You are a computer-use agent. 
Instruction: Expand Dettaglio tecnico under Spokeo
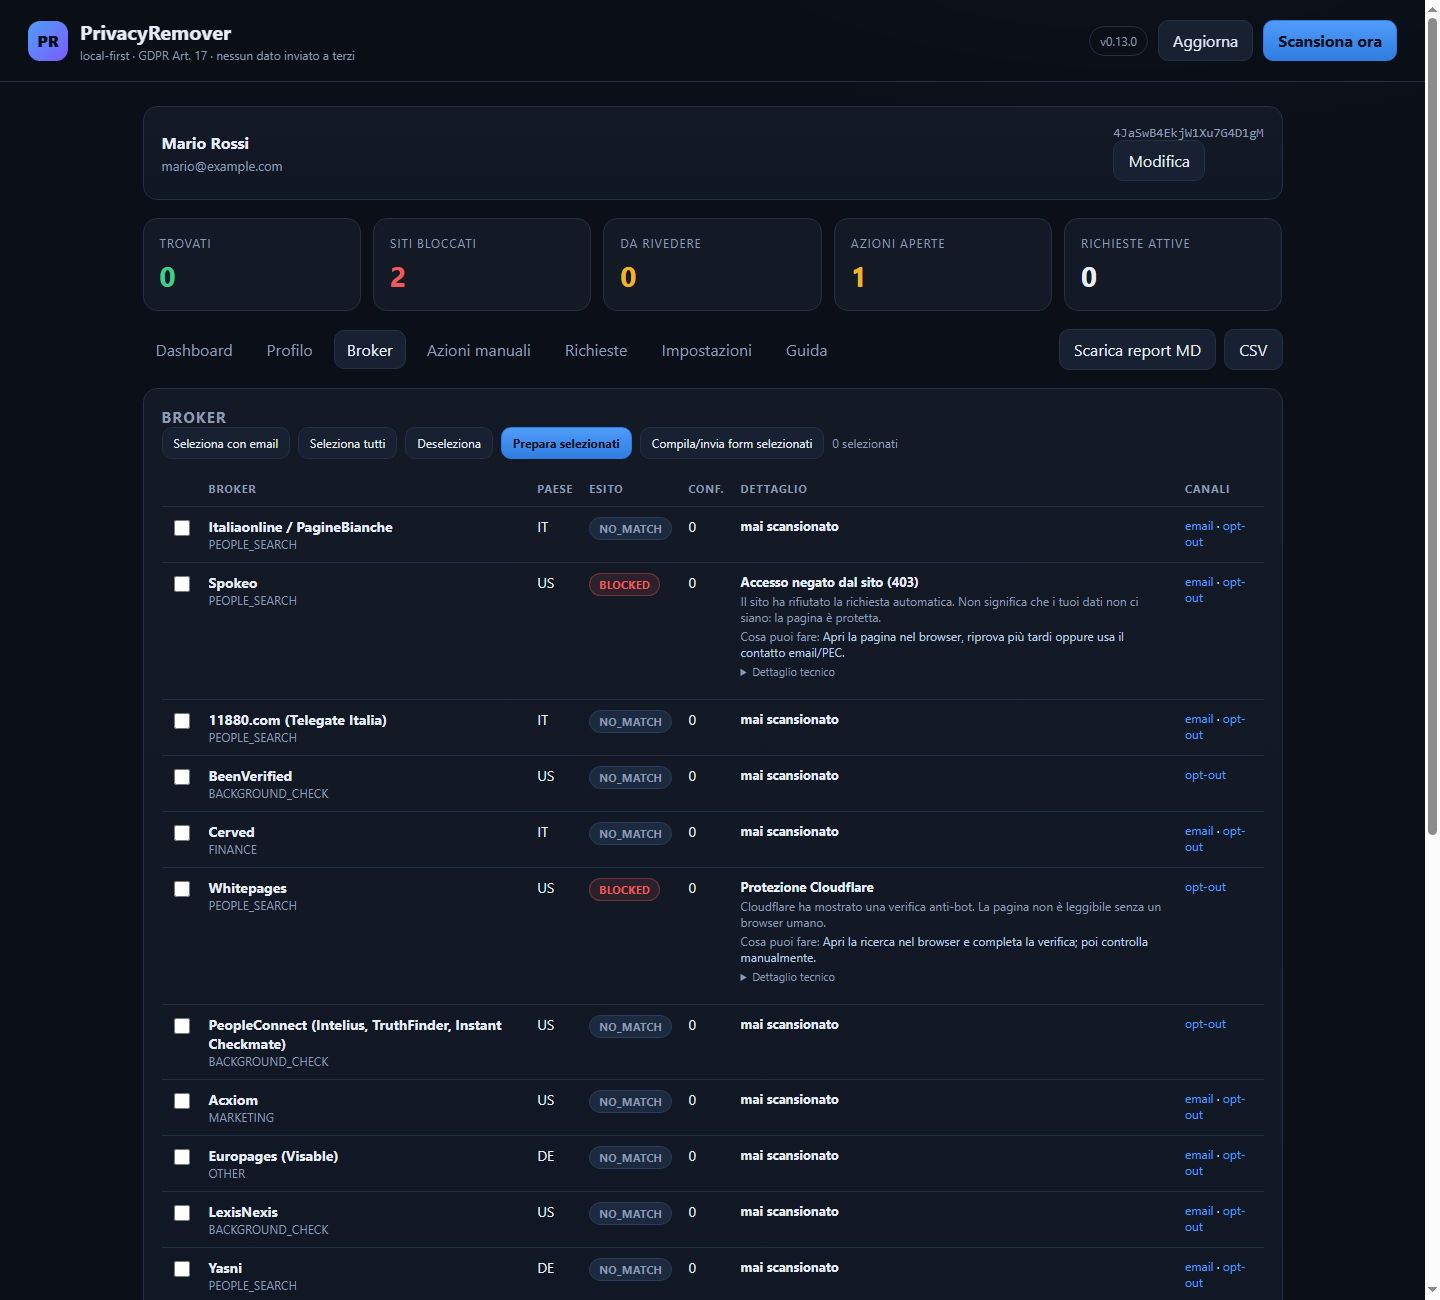tap(788, 672)
